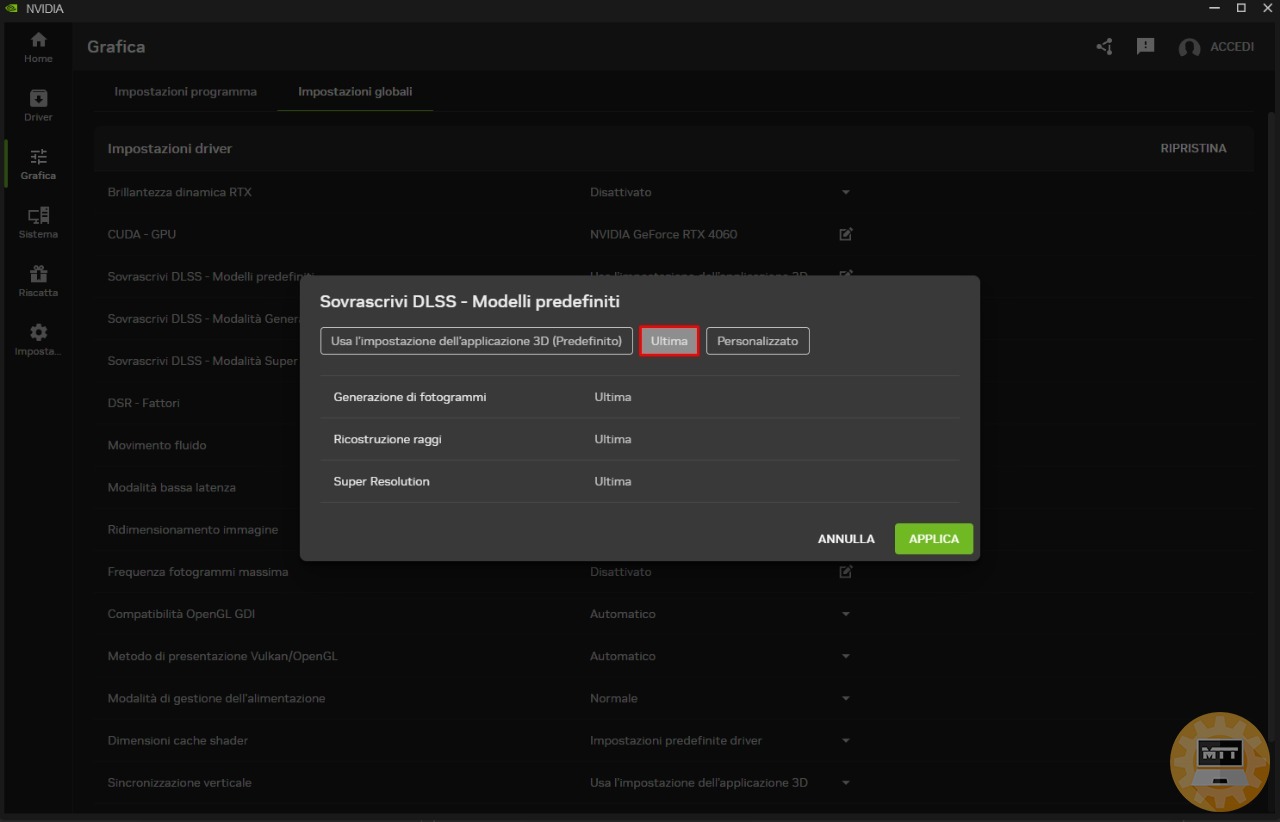Open the feedback icon in header
Image resolution: width=1280 pixels, height=822 pixels.
[1146, 47]
